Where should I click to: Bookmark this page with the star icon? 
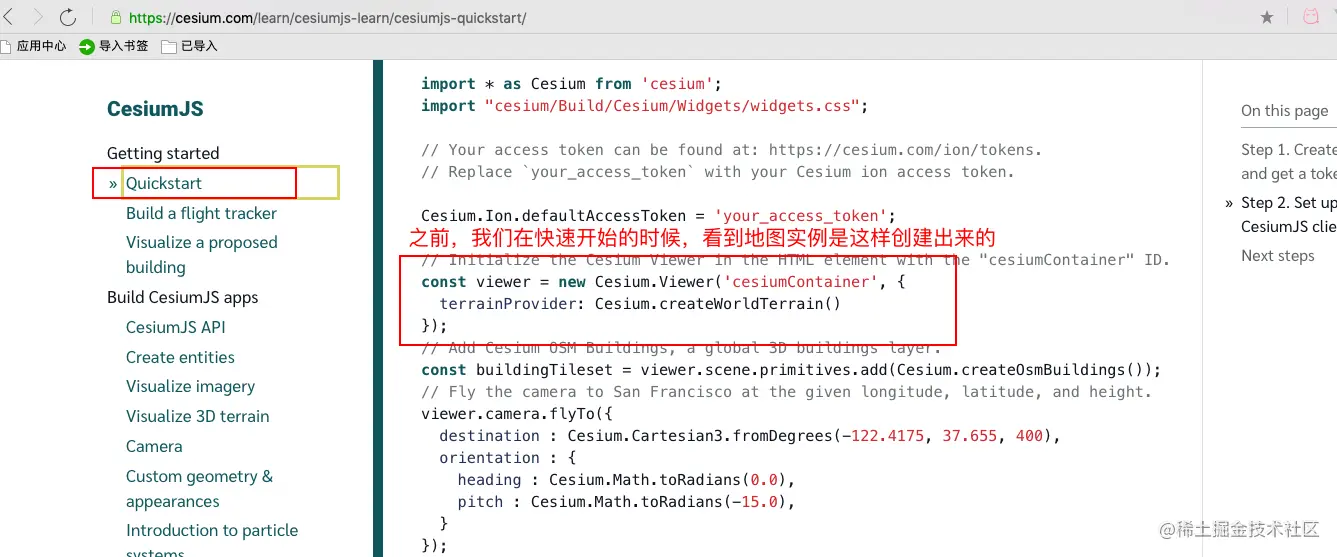[x=1267, y=17]
